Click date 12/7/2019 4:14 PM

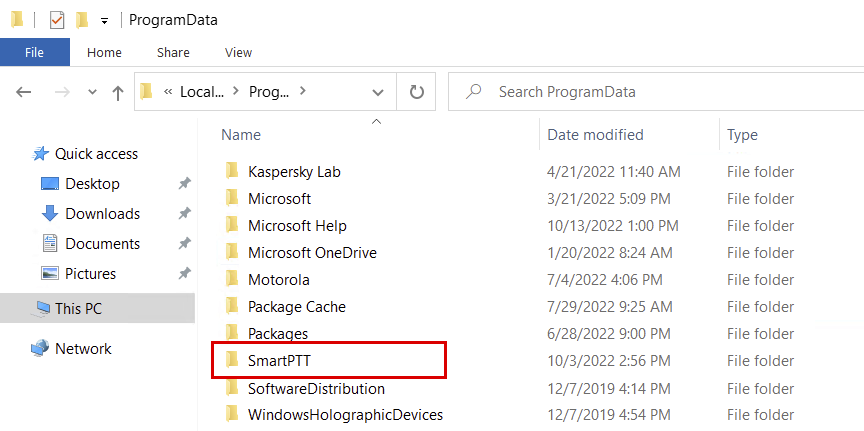click(609, 388)
